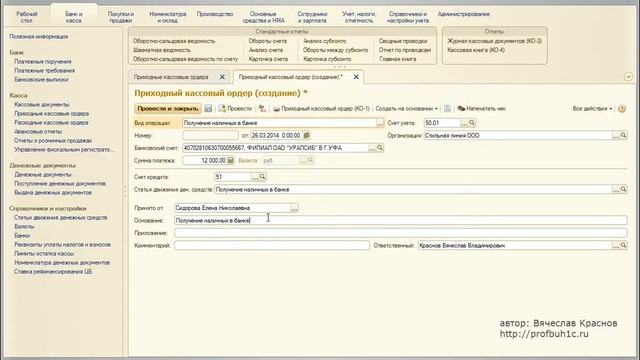Click the round arrow at the right of the tab bar
Viewport: 640px width, 360px height.
[628, 77]
